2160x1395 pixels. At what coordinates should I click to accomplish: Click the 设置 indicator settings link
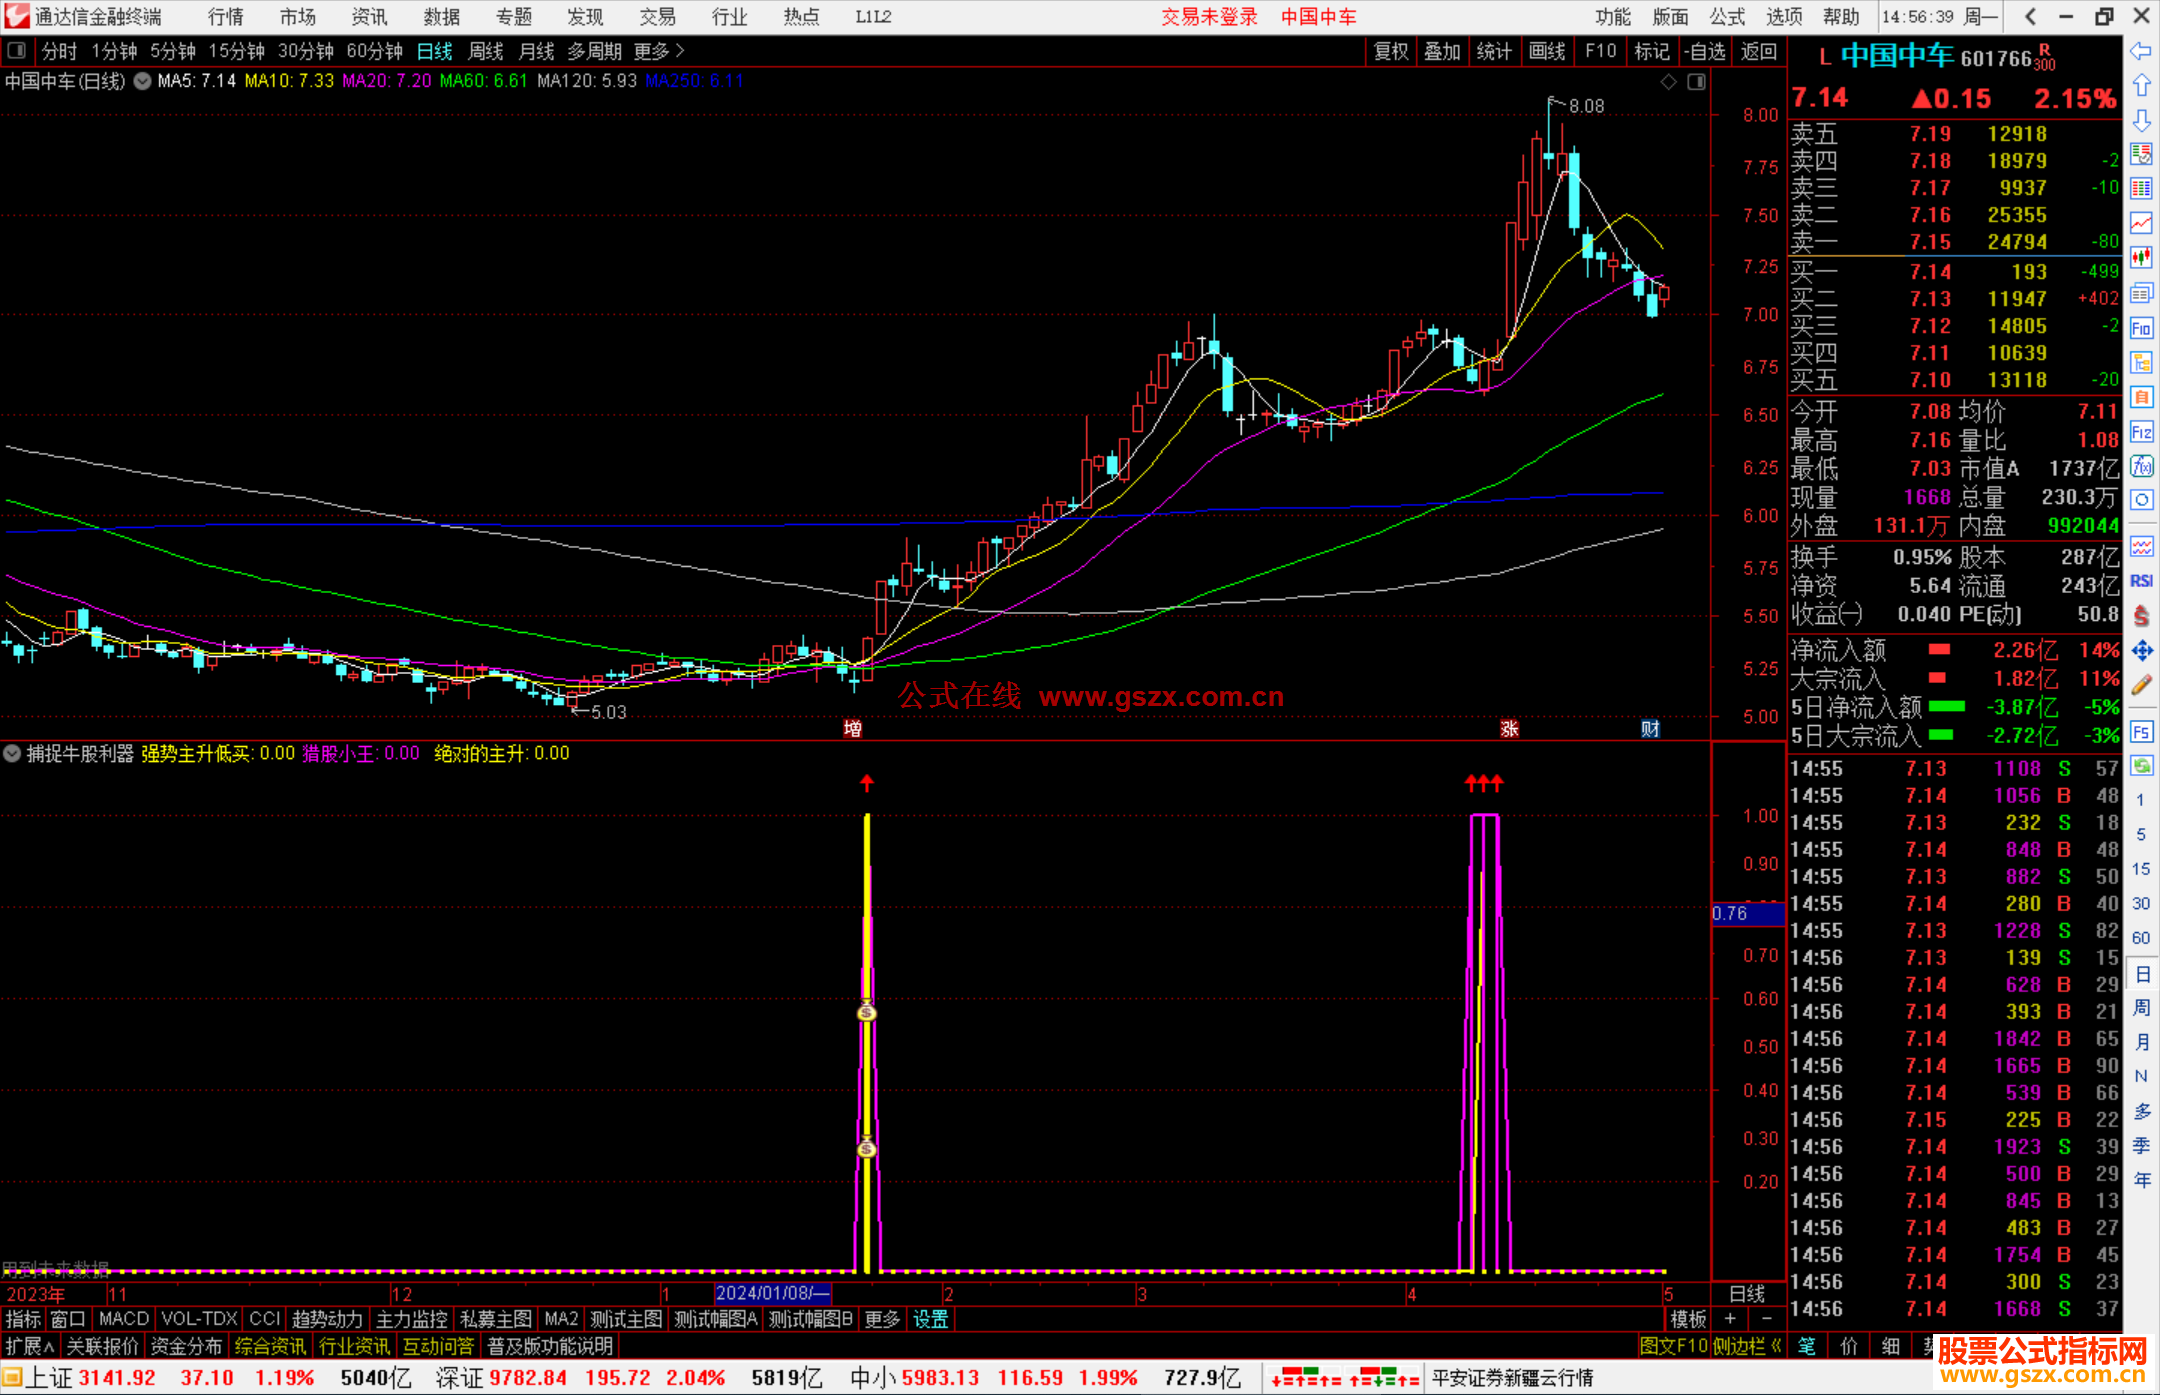click(930, 1319)
